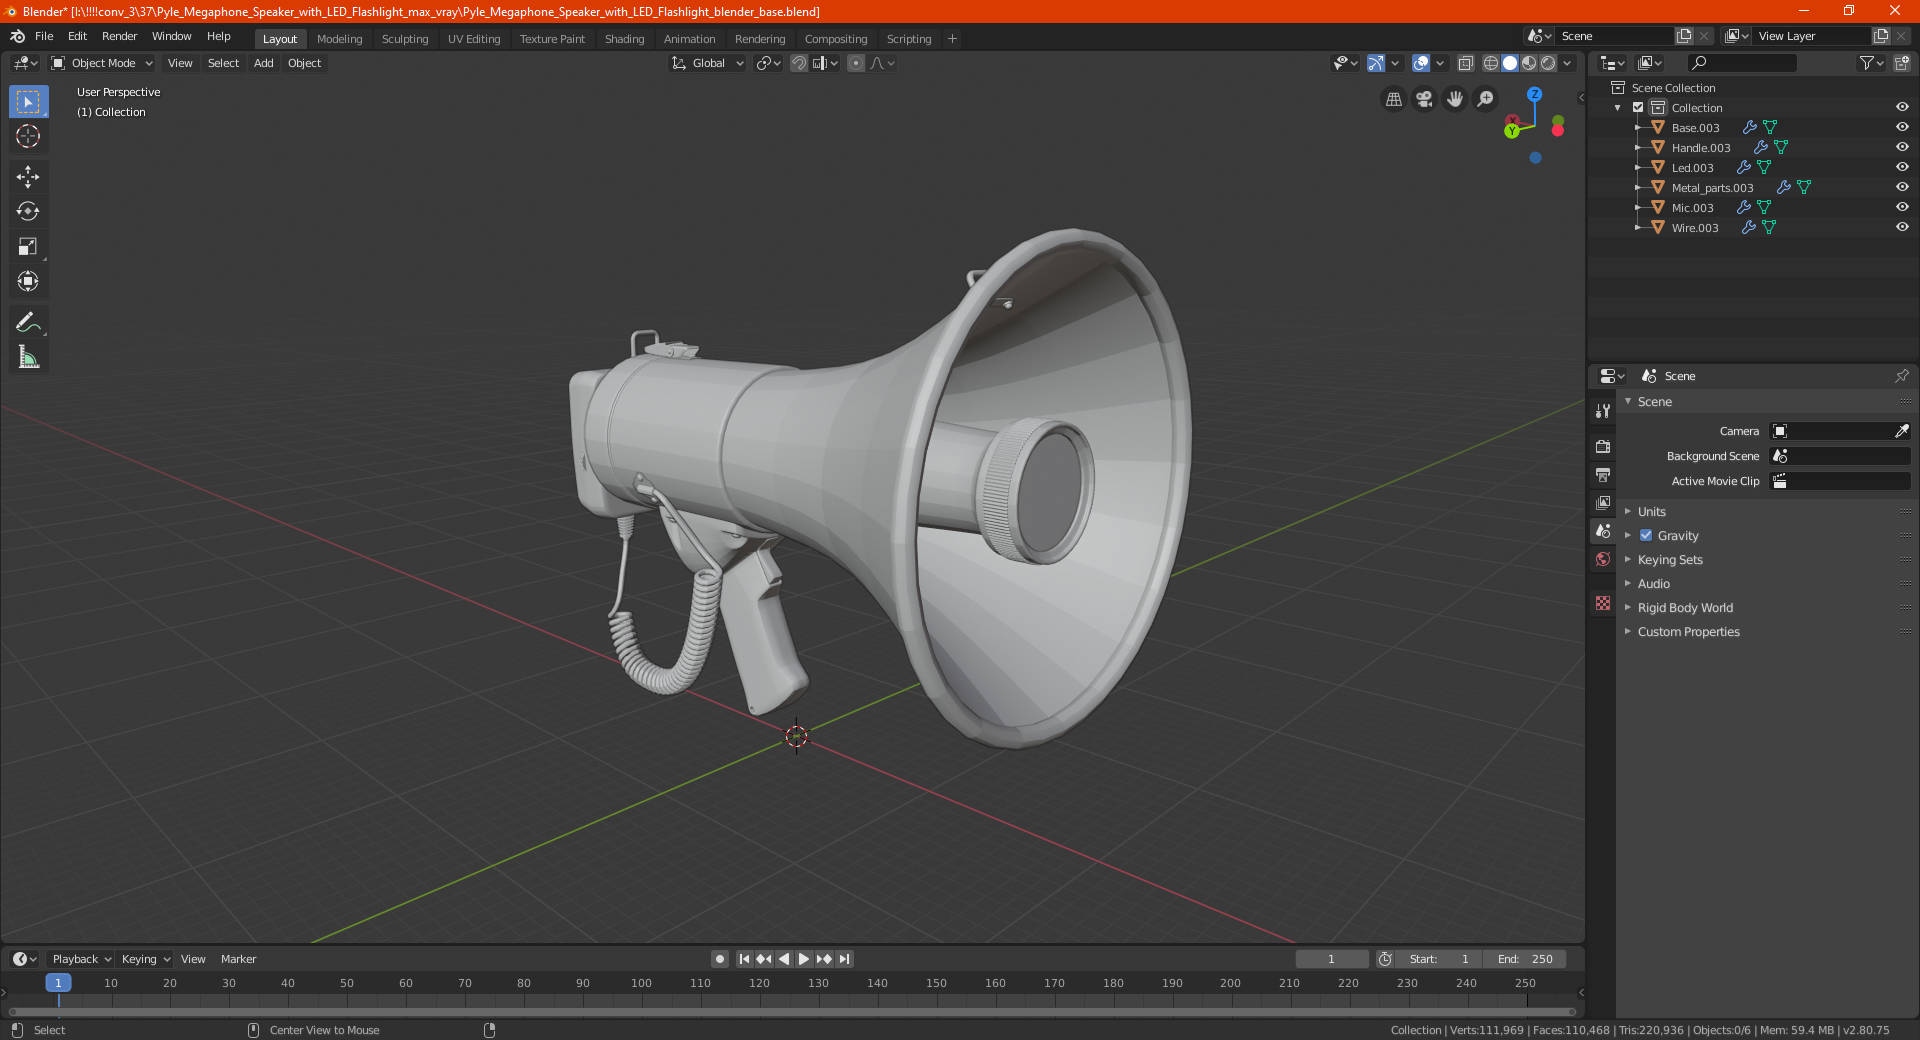Switch to wireframe viewport shading
Image resolution: width=1920 pixels, height=1040 pixels.
[1491, 63]
